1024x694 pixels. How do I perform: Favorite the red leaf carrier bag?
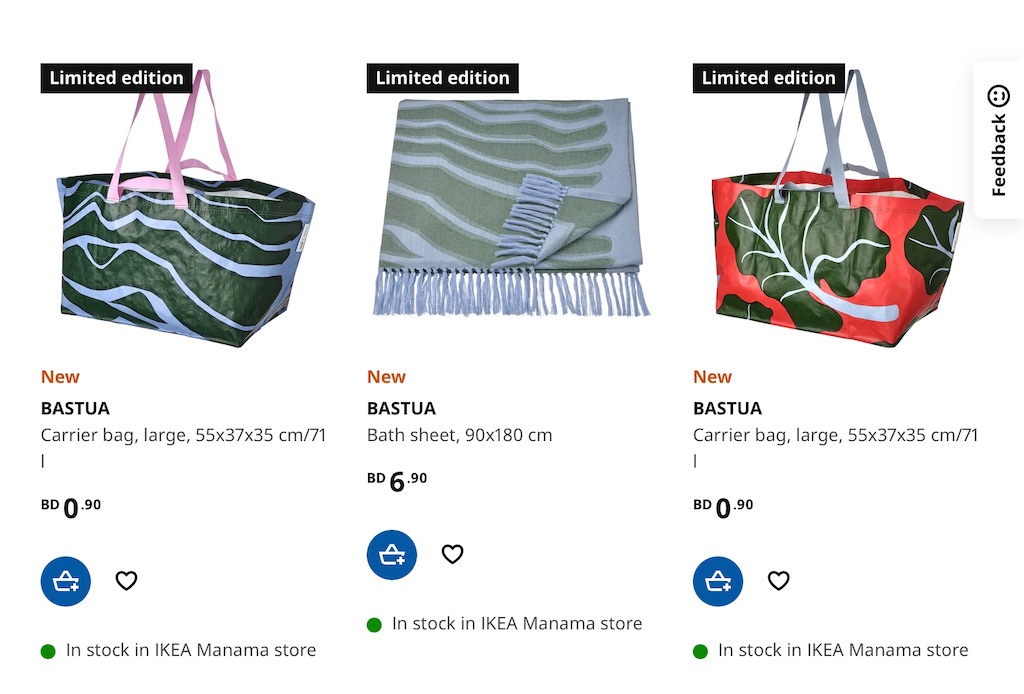[778, 580]
